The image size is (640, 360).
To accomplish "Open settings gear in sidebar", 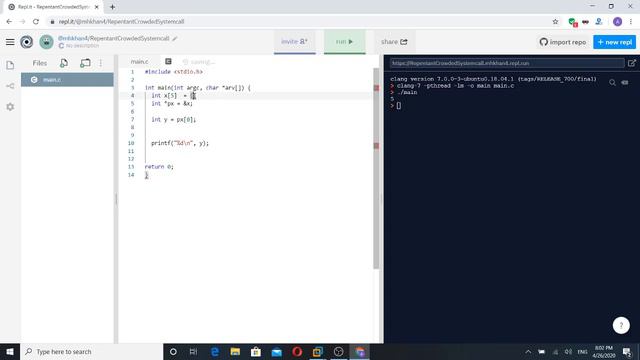I will pos(10,107).
